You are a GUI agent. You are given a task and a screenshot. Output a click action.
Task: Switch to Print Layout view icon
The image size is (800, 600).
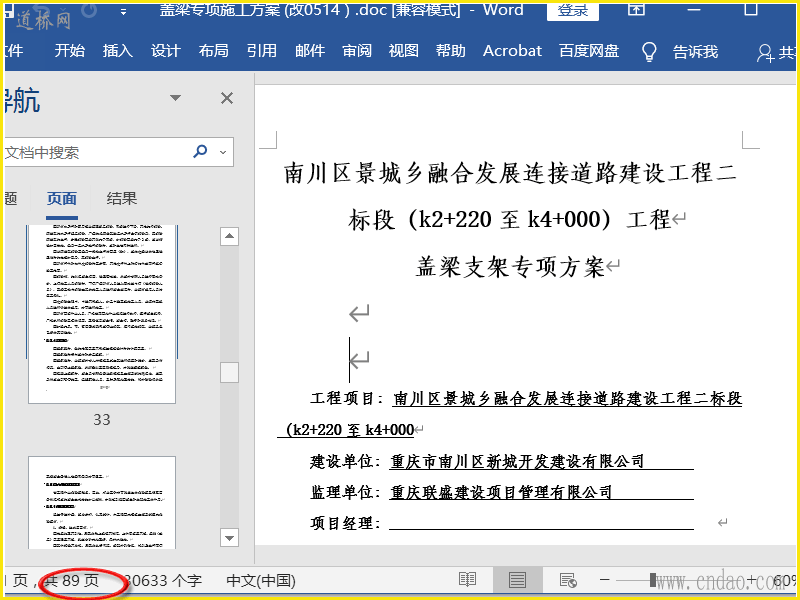coord(517,580)
